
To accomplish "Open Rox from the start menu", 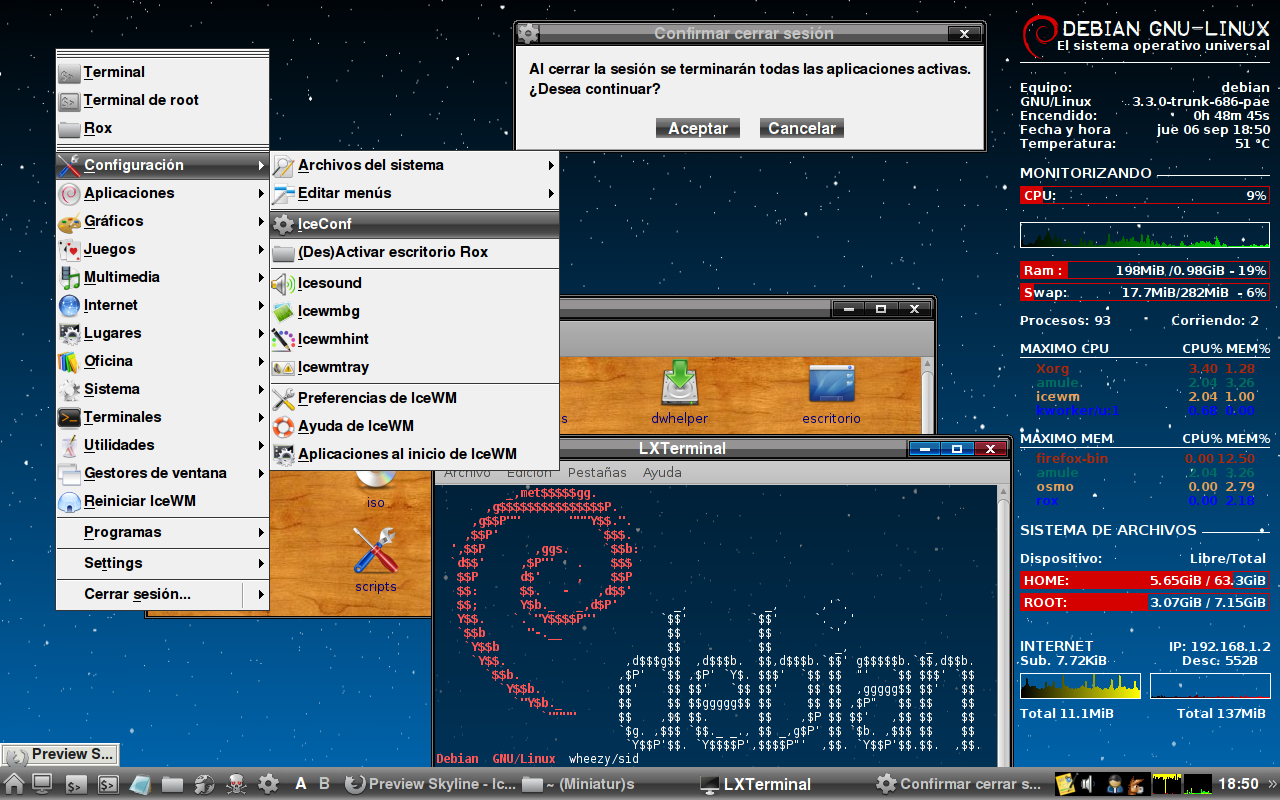I will (162, 128).
